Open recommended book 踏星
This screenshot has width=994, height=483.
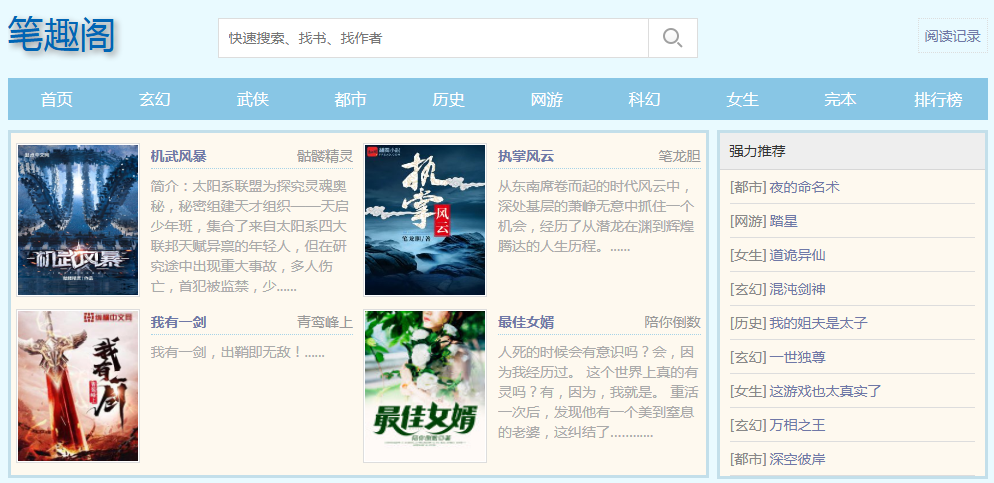tap(784, 221)
